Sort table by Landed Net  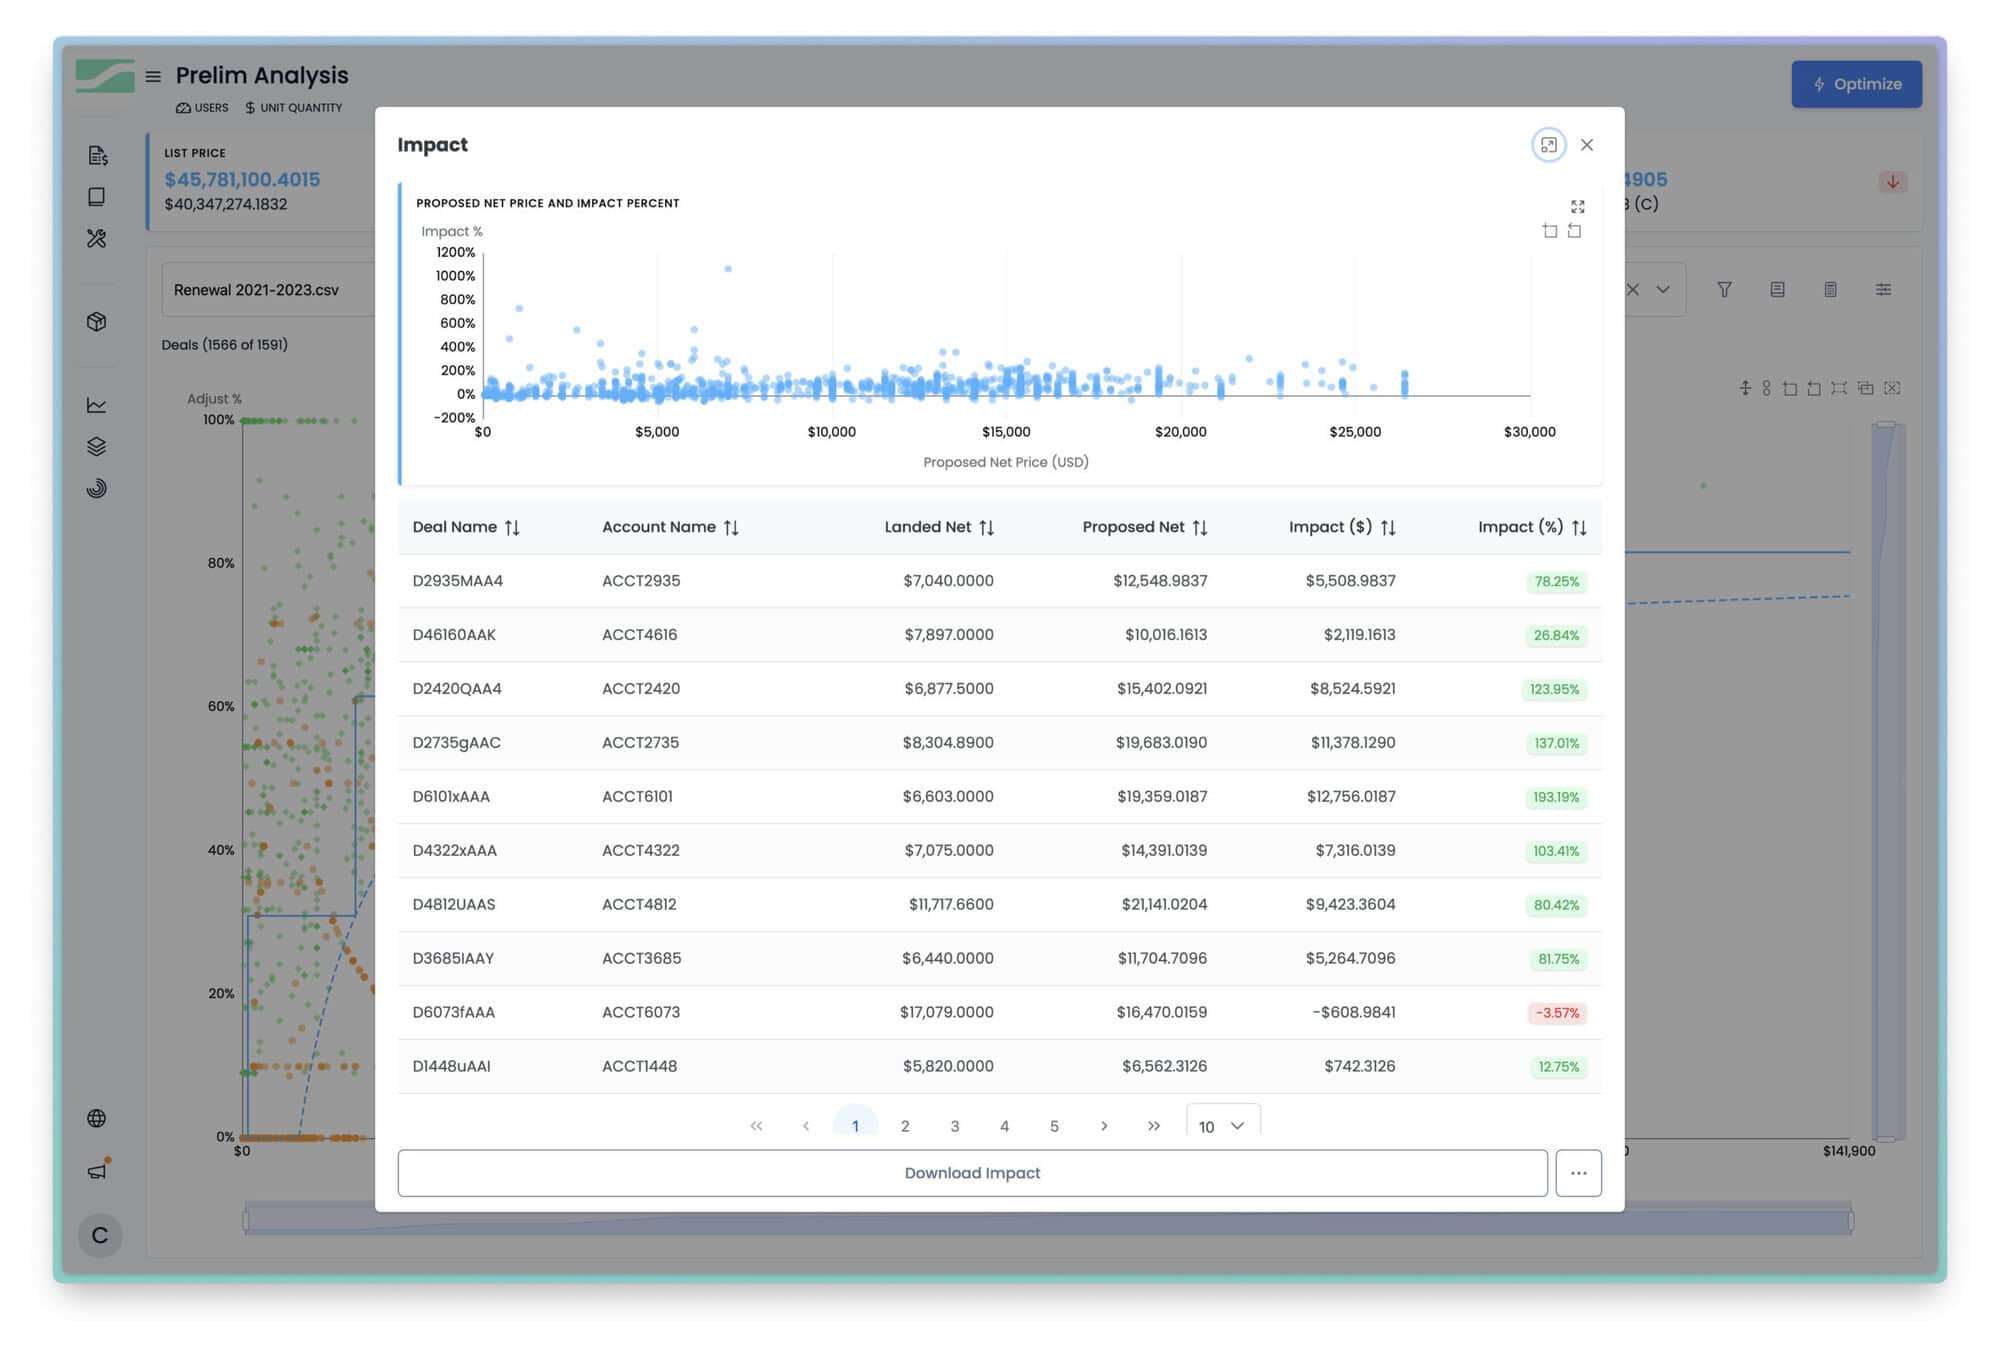(986, 527)
